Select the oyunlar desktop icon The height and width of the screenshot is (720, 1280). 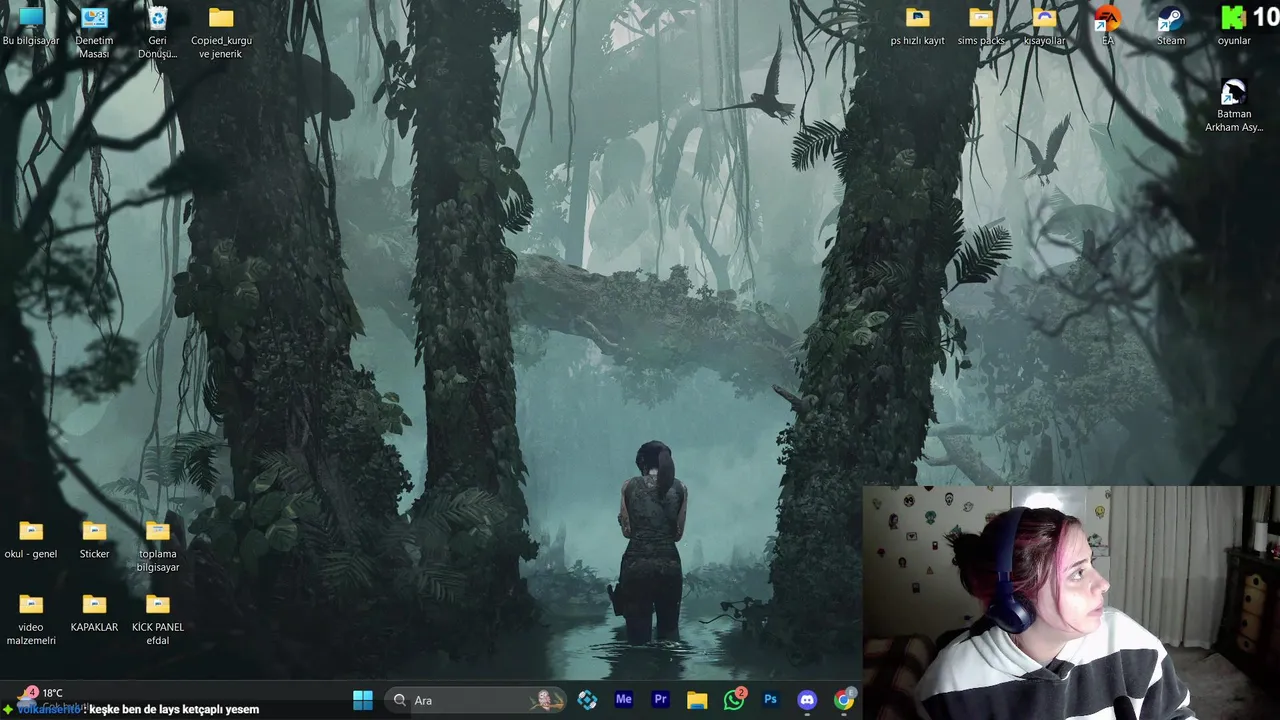[1234, 27]
